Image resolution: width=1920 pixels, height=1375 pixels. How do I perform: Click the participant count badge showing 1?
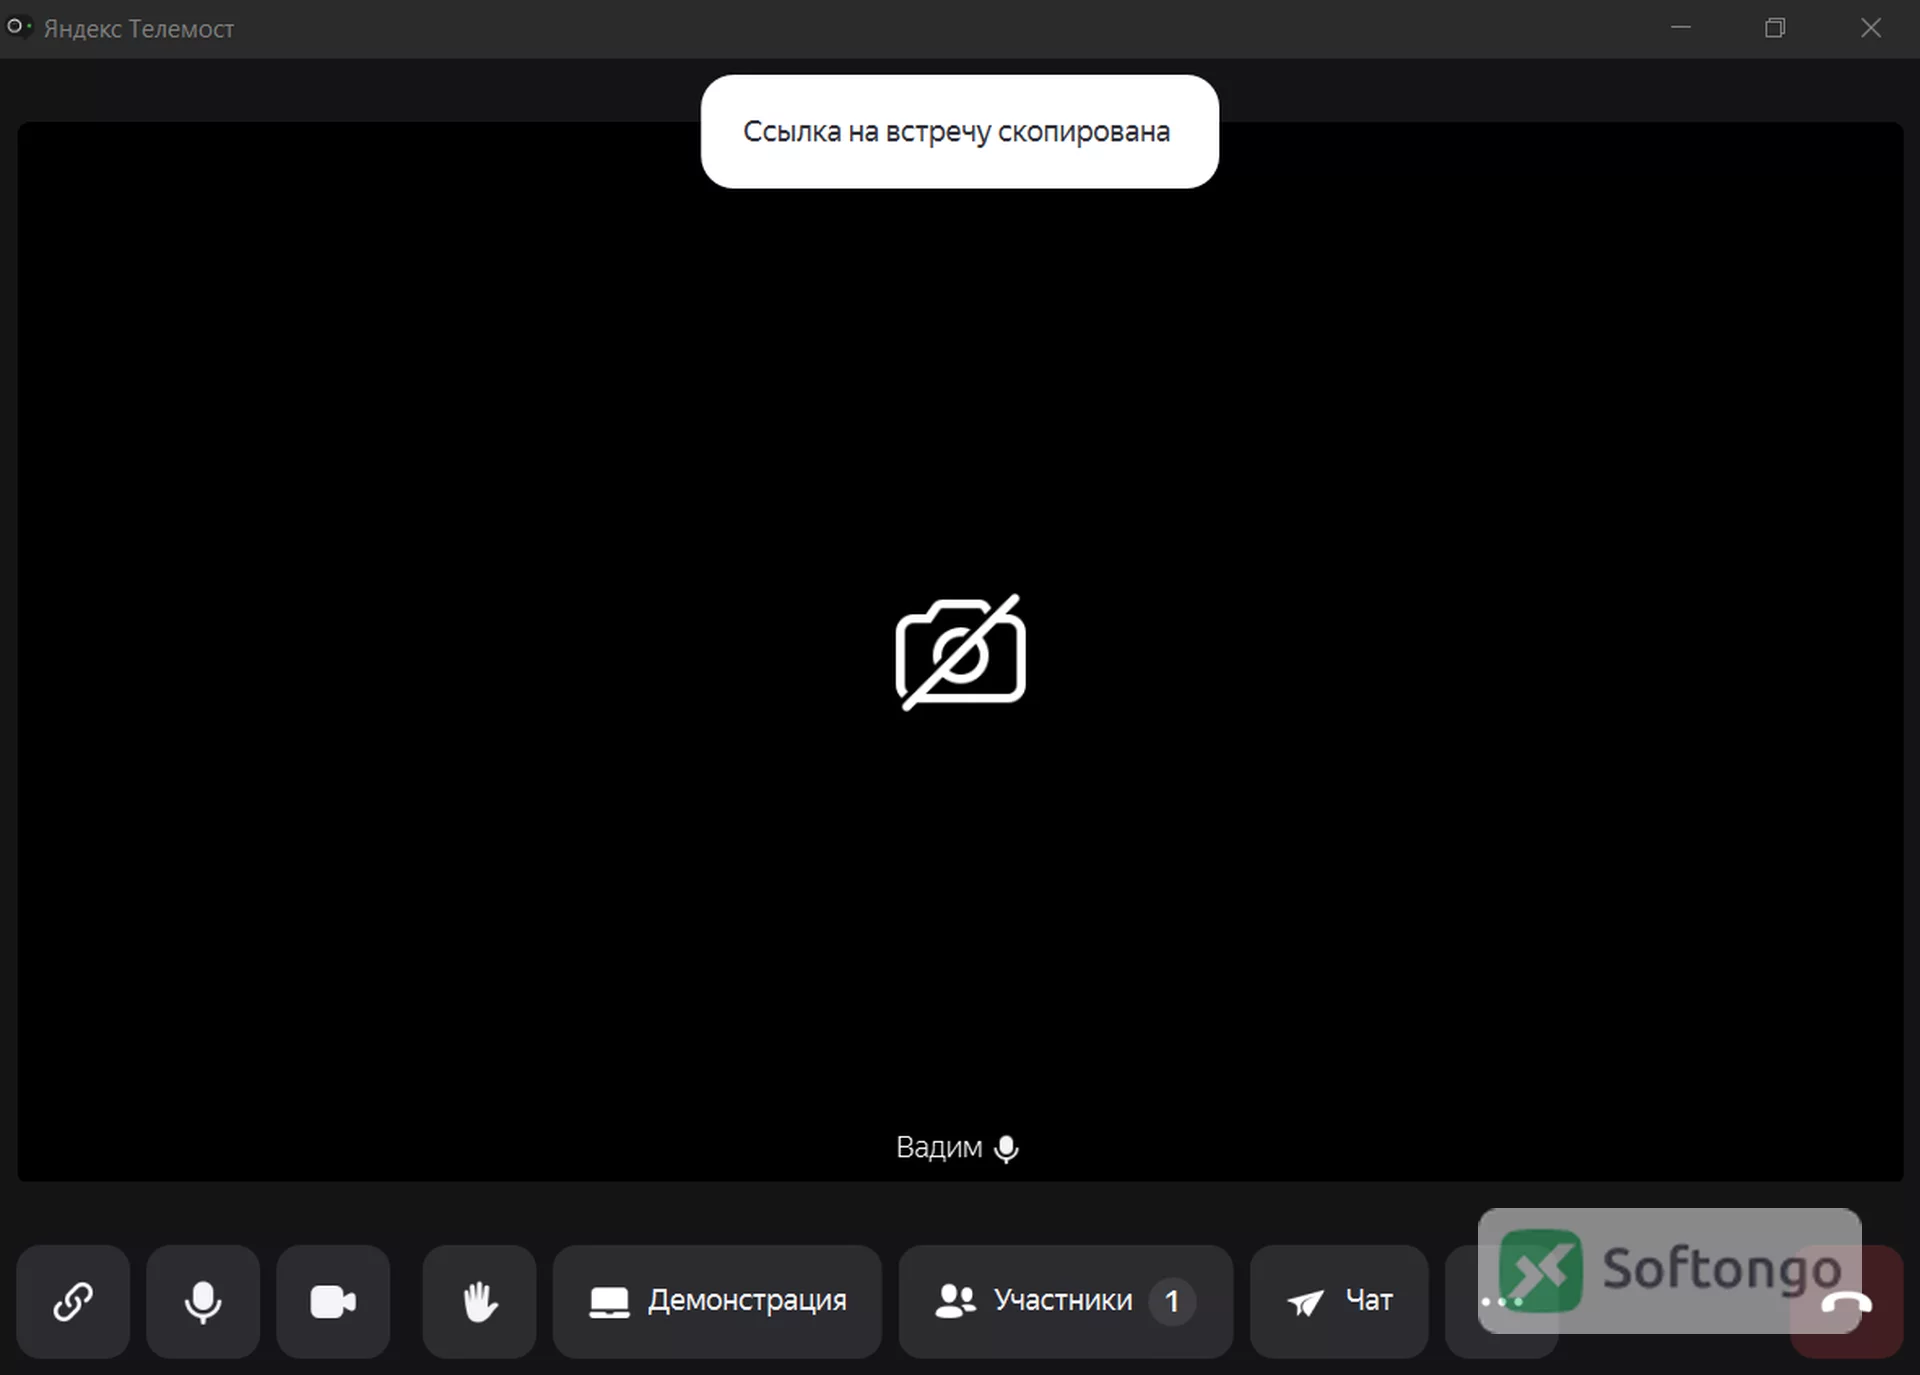click(x=1172, y=1301)
